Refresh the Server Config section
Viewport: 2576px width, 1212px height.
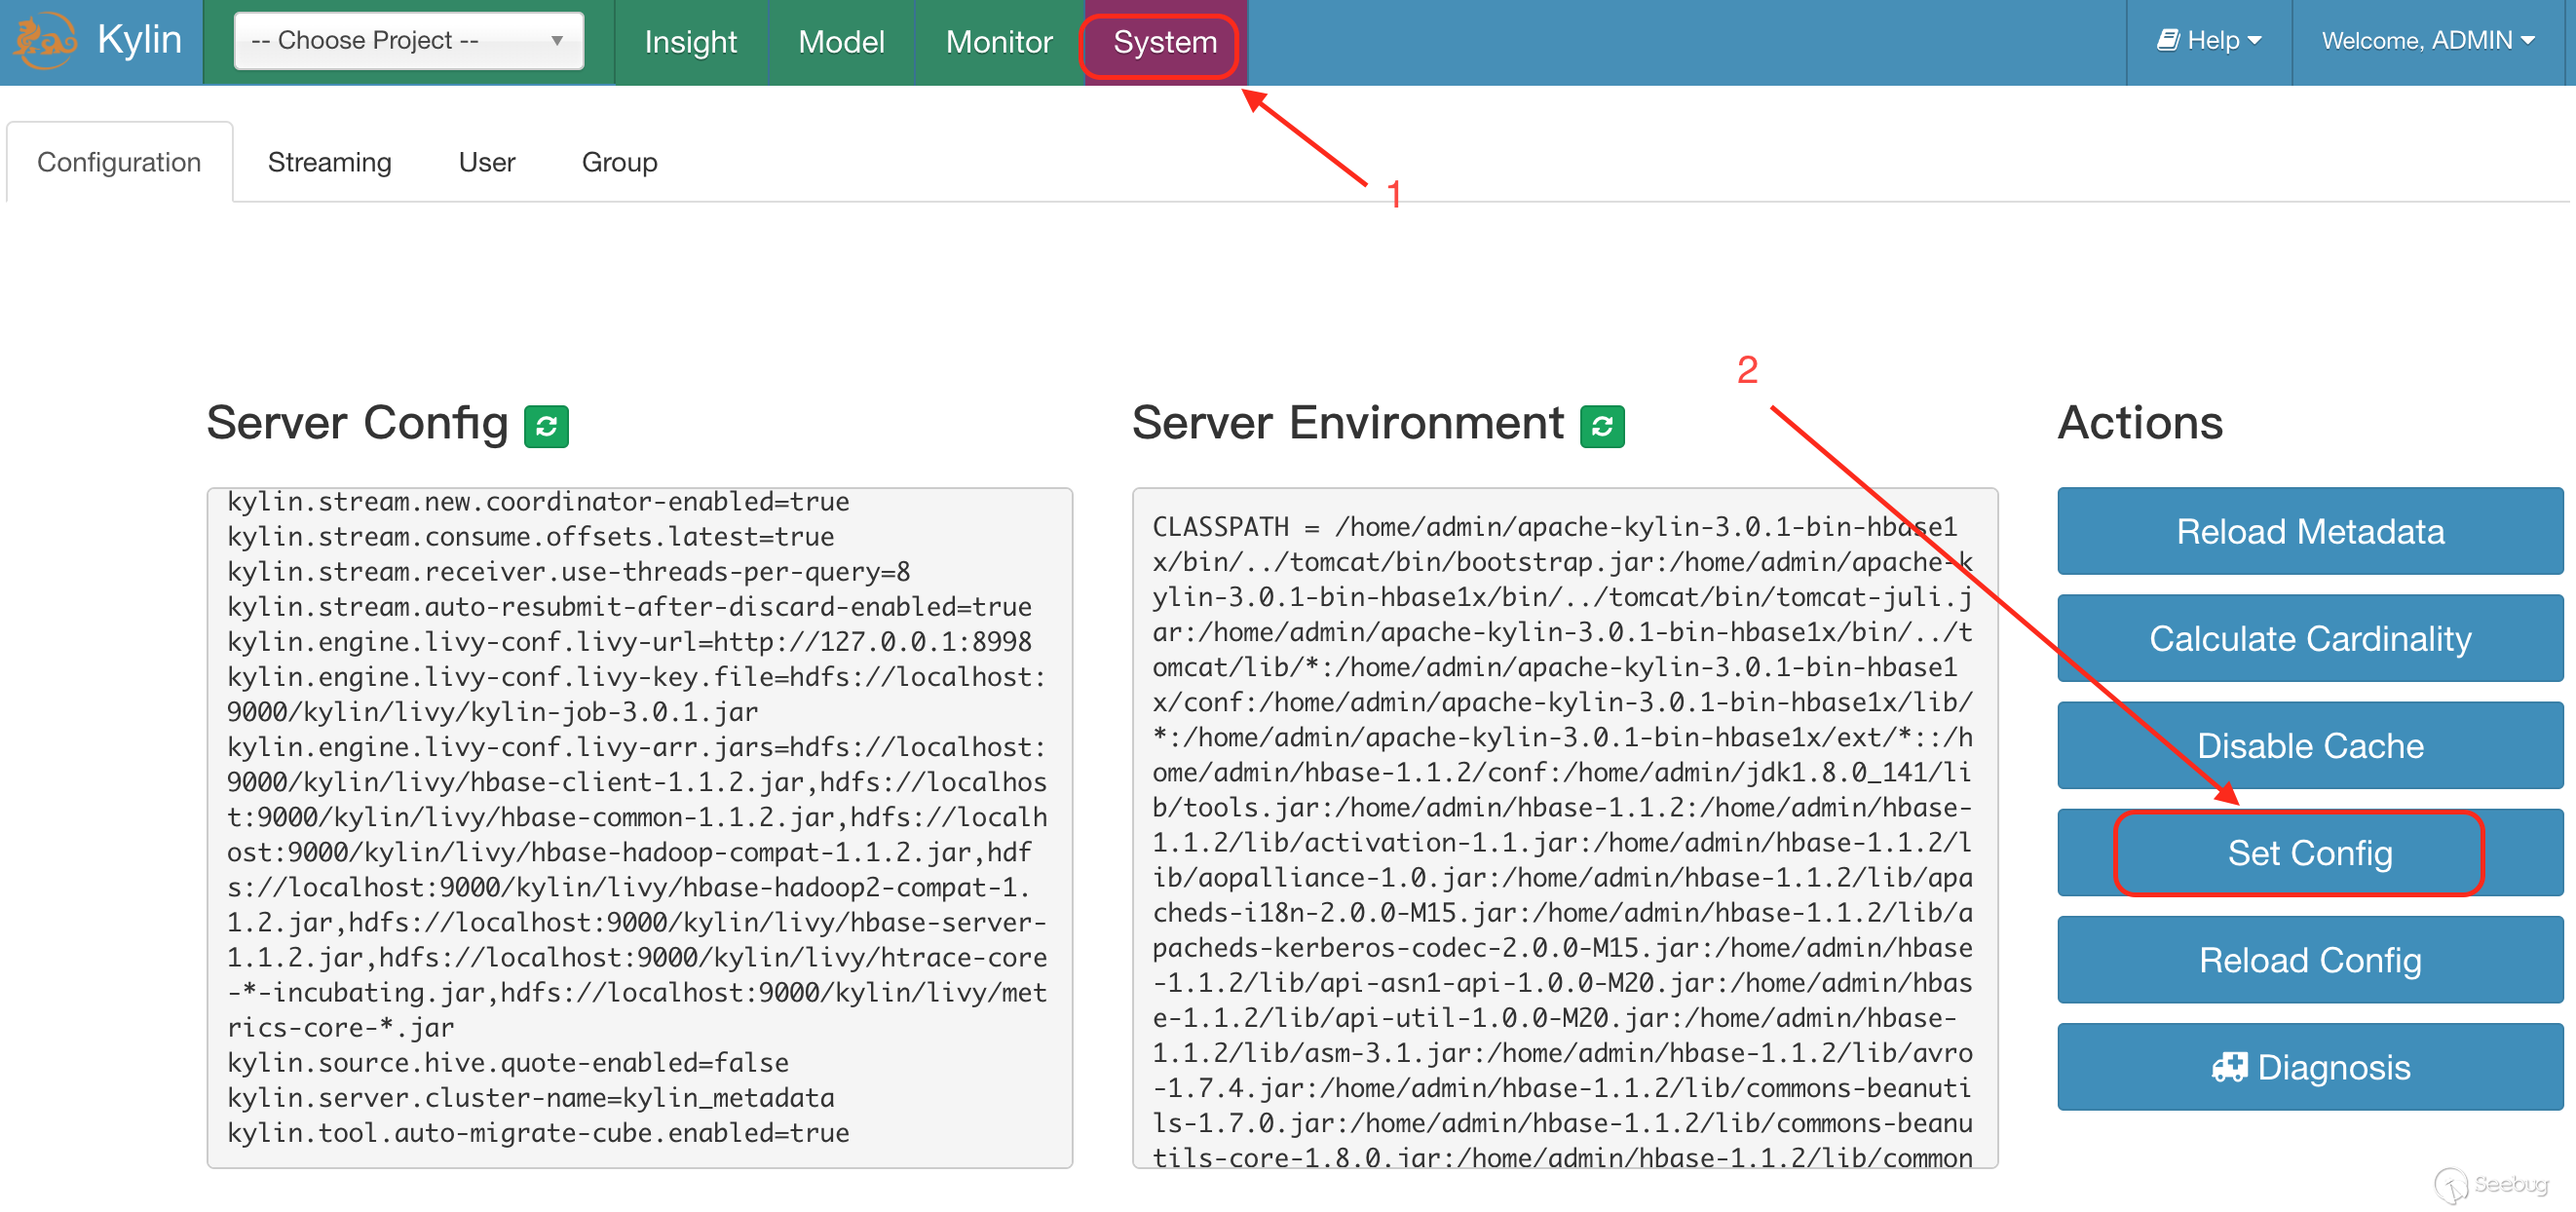[546, 427]
